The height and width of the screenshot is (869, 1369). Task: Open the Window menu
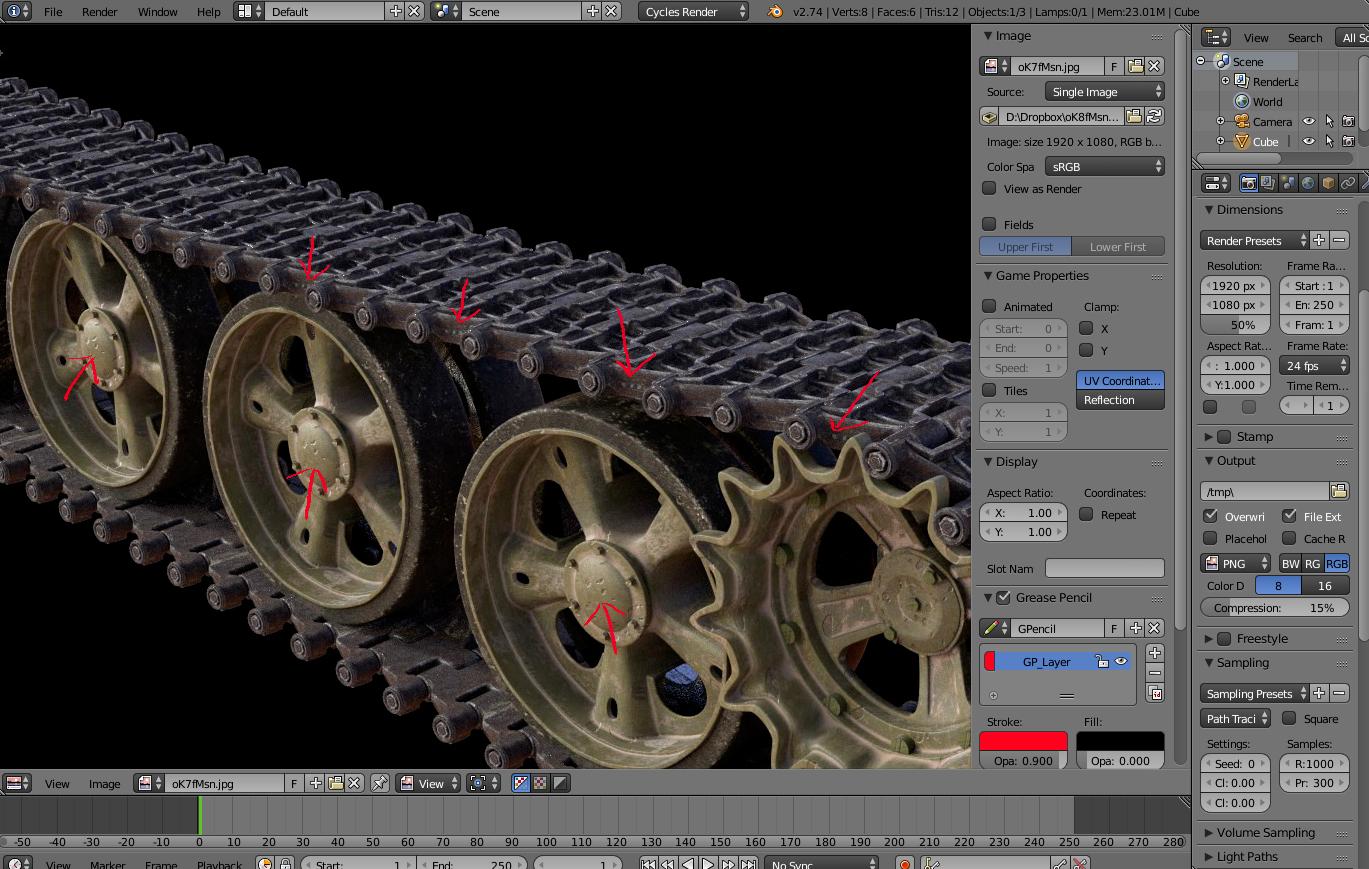pyautogui.click(x=157, y=11)
